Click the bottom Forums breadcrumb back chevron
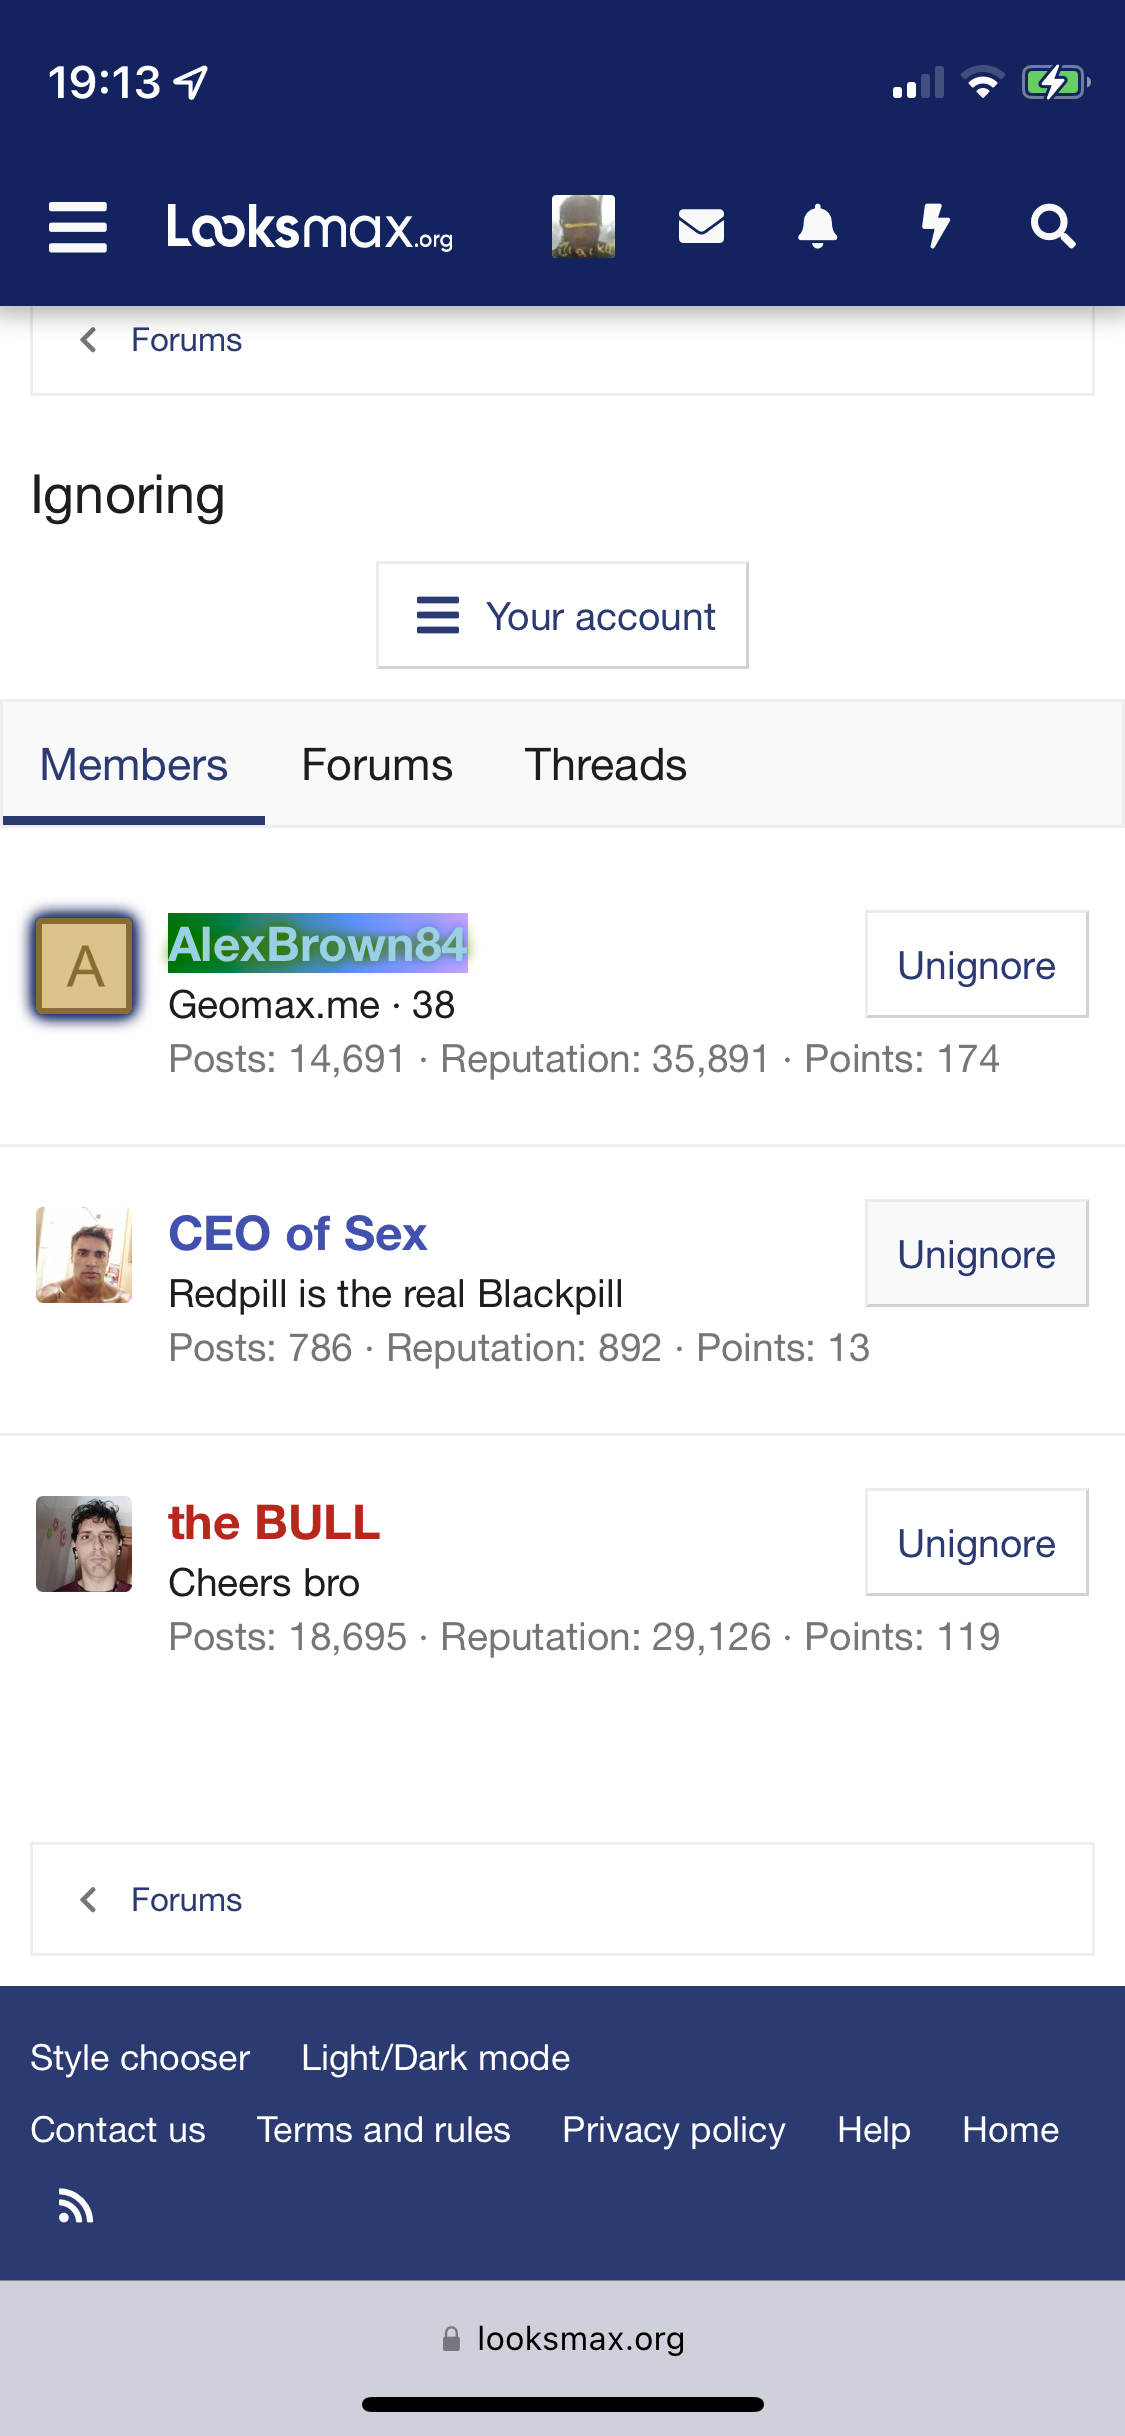1125x2436 pixels. 88,1899
